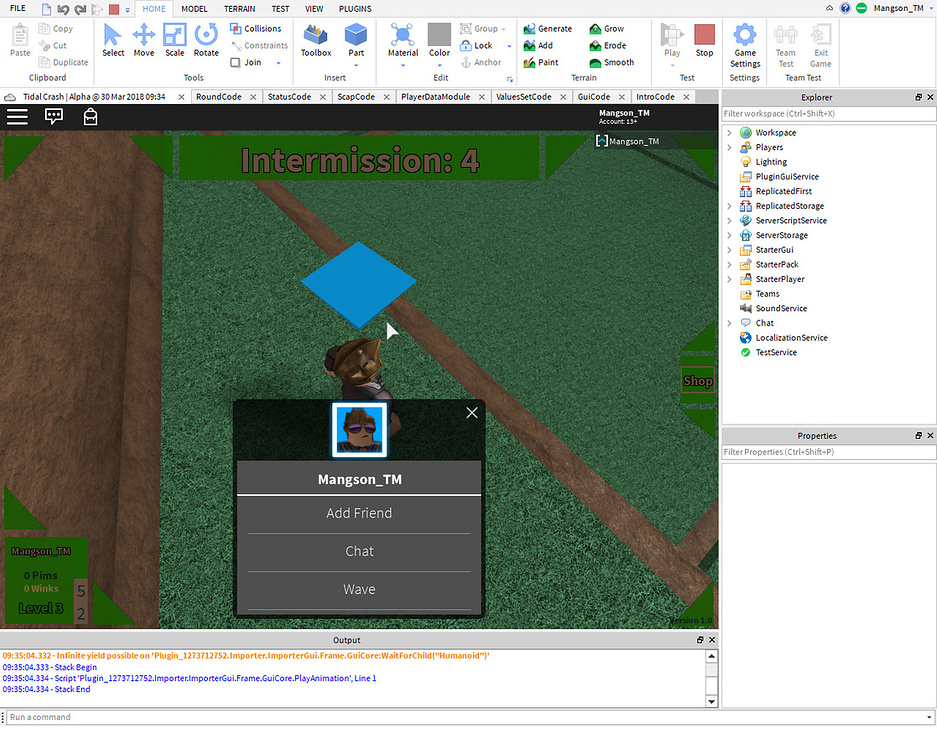Open the backpack icon
Image resolution: width=937 pixels, height=750 pixels.
(x=90, y=117)
